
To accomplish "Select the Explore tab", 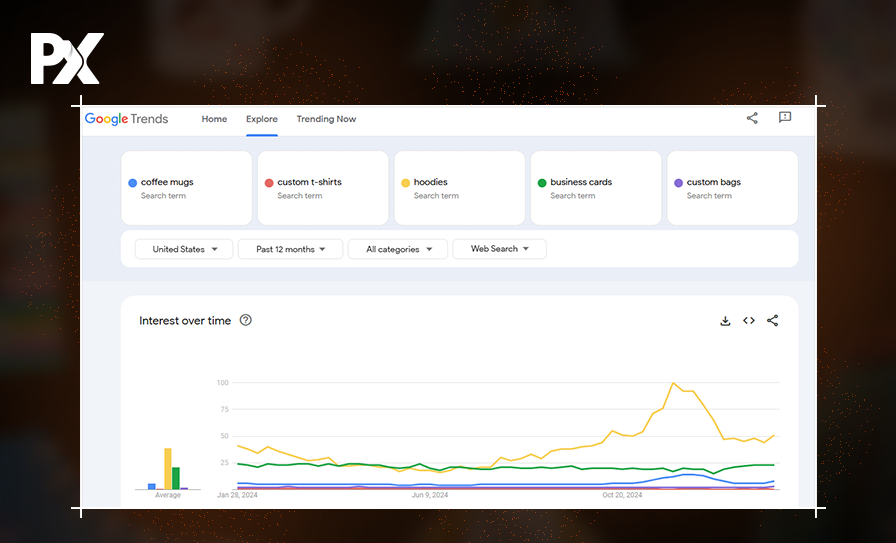I will pos(262,119).
